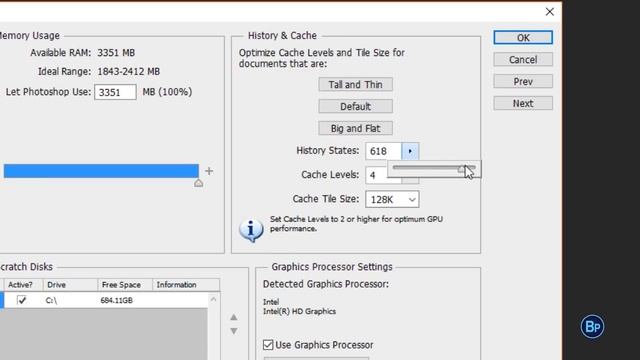The image size is (640, 360).
Task: Click the History States value field
Action: [384, 151]
